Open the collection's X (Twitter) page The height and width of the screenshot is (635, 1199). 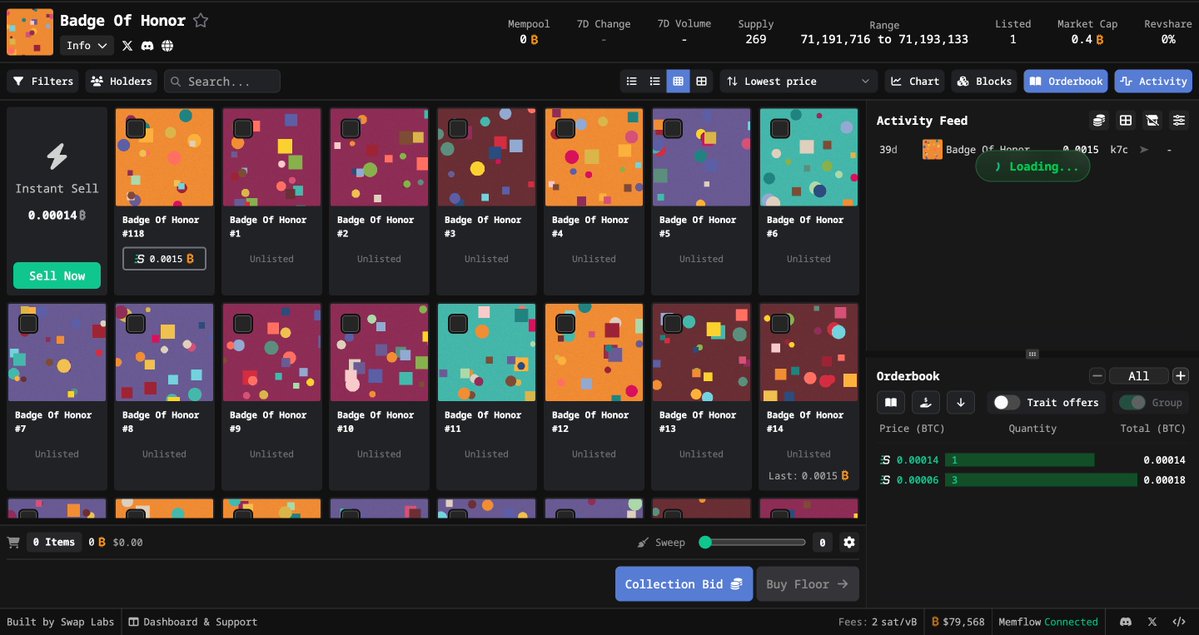tap(127, 46)
